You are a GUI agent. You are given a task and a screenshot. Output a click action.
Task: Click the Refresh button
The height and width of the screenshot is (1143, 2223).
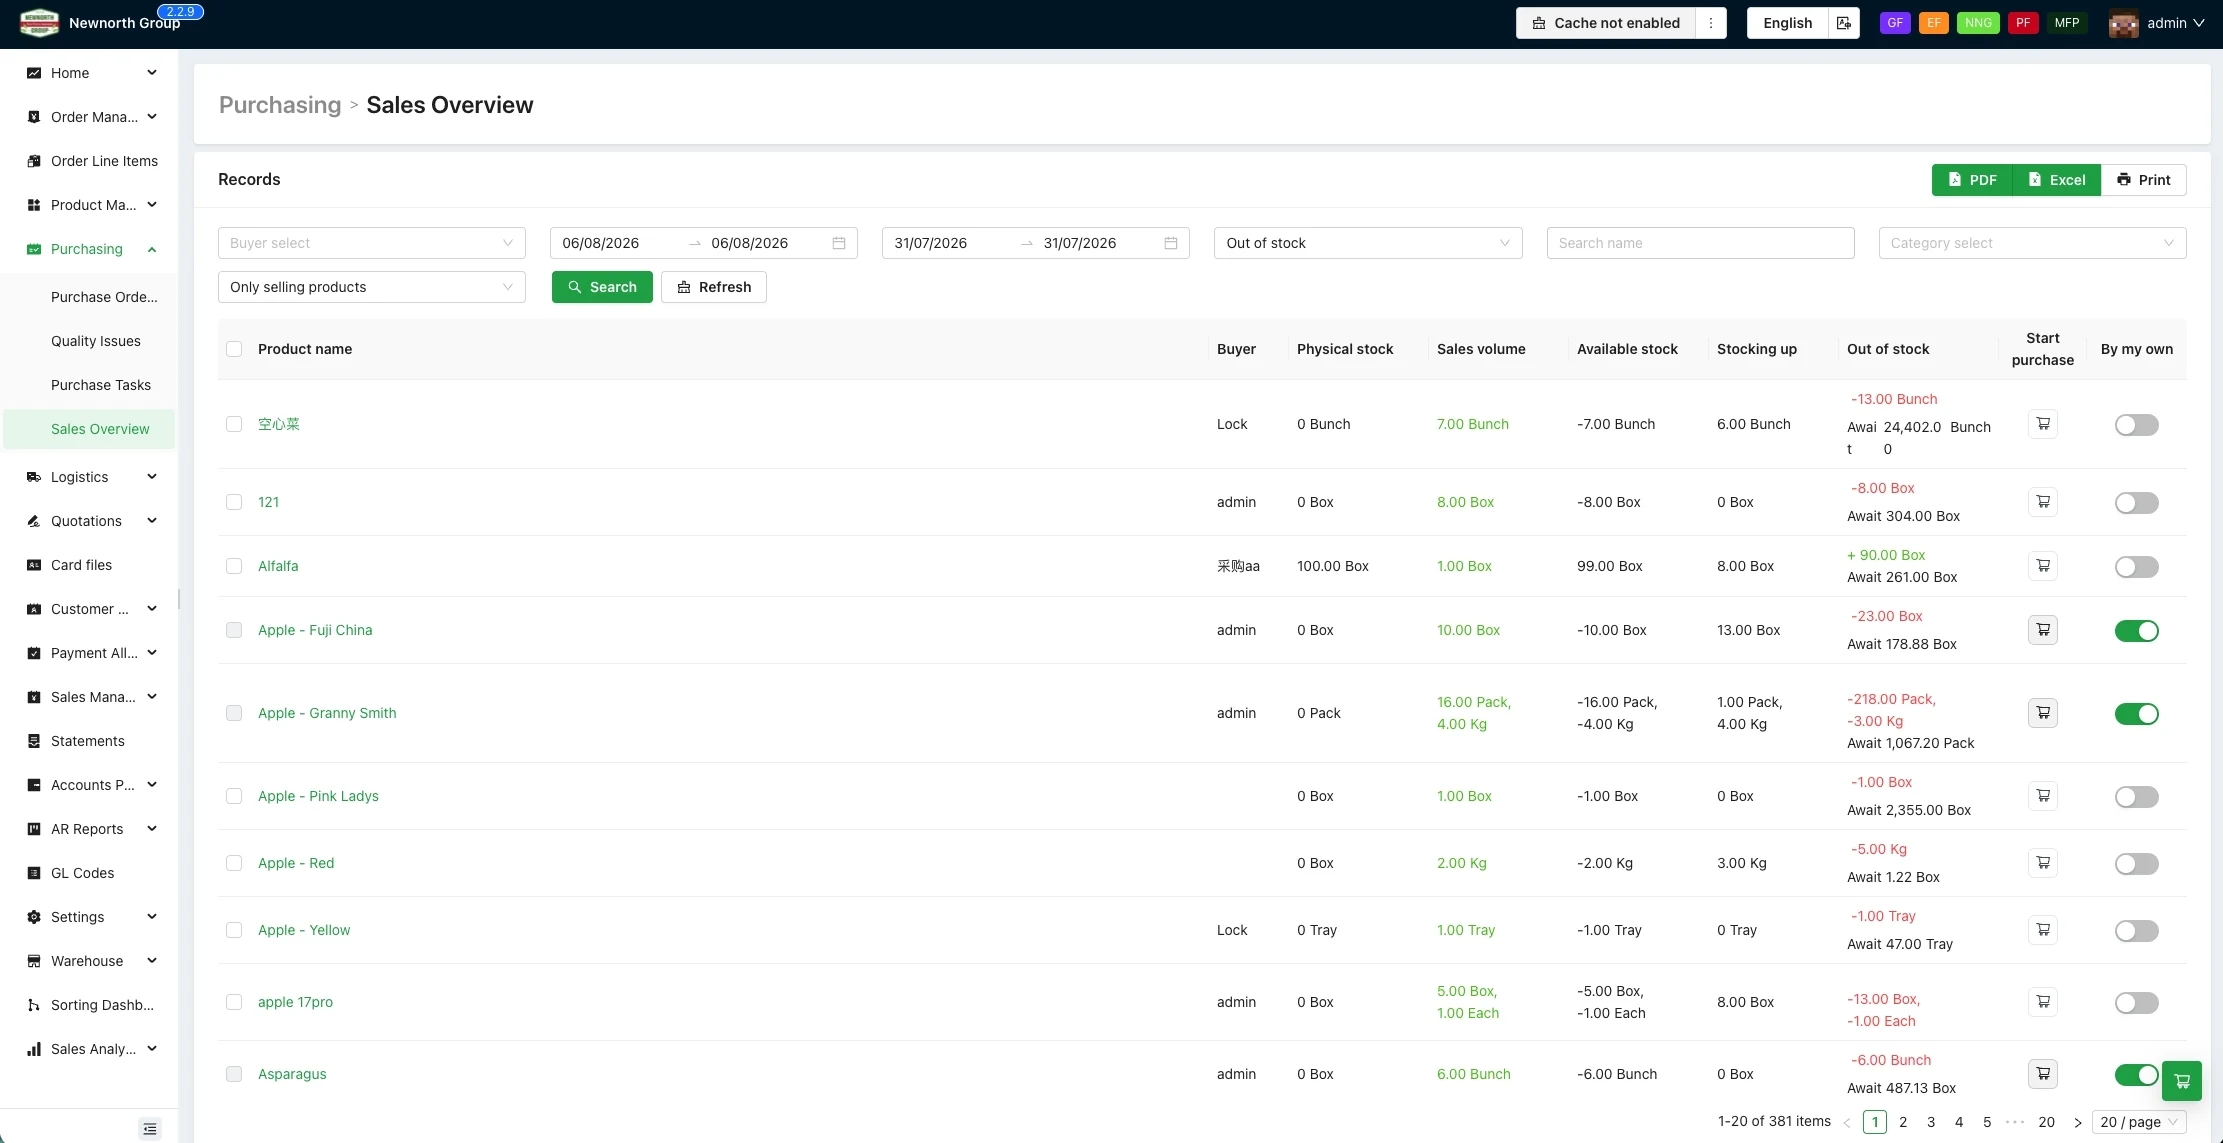pos(714,287)
